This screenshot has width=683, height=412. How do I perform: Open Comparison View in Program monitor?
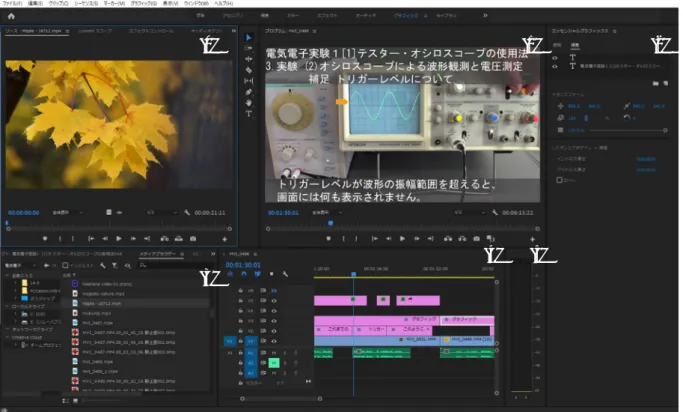pos(491,239)
